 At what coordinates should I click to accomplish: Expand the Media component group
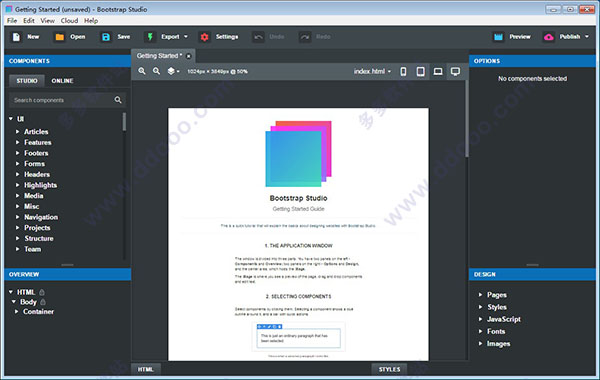17,196
